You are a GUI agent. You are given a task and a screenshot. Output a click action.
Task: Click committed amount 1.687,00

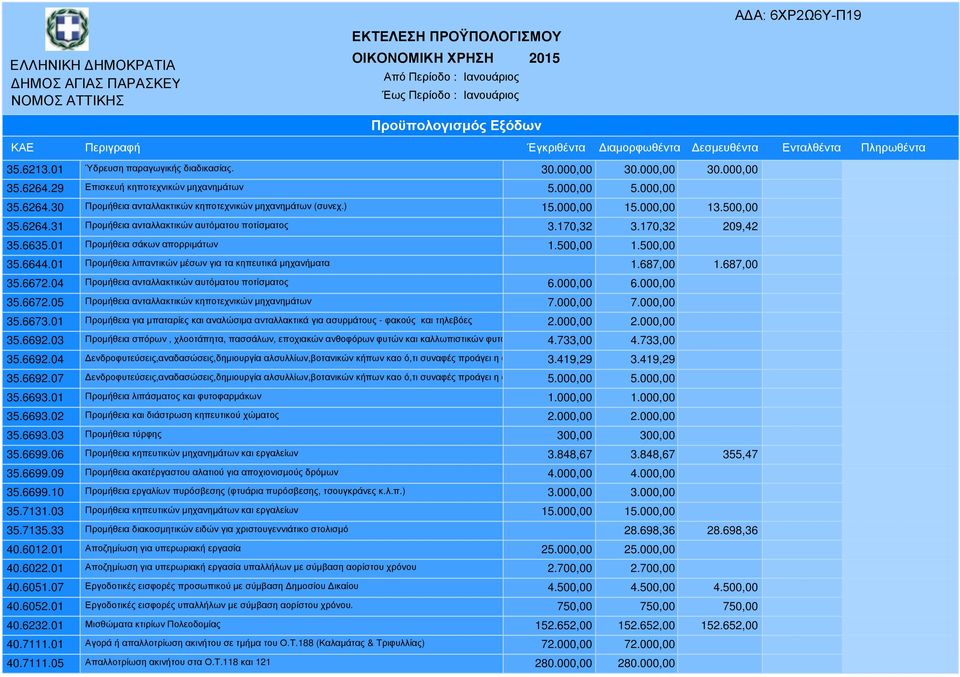coord(735,264)
